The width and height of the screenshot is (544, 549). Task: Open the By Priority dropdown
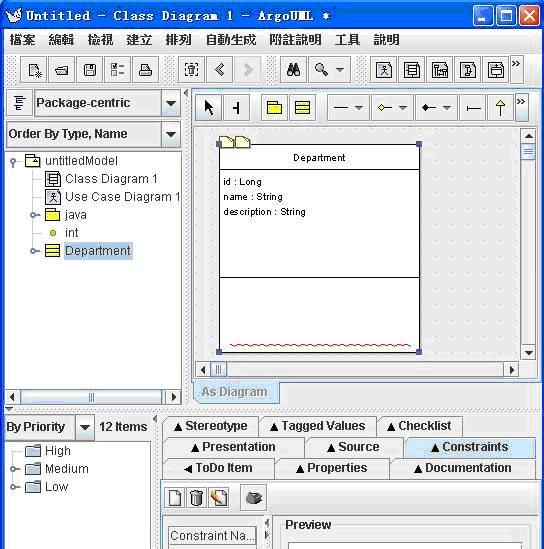[85, 427]
